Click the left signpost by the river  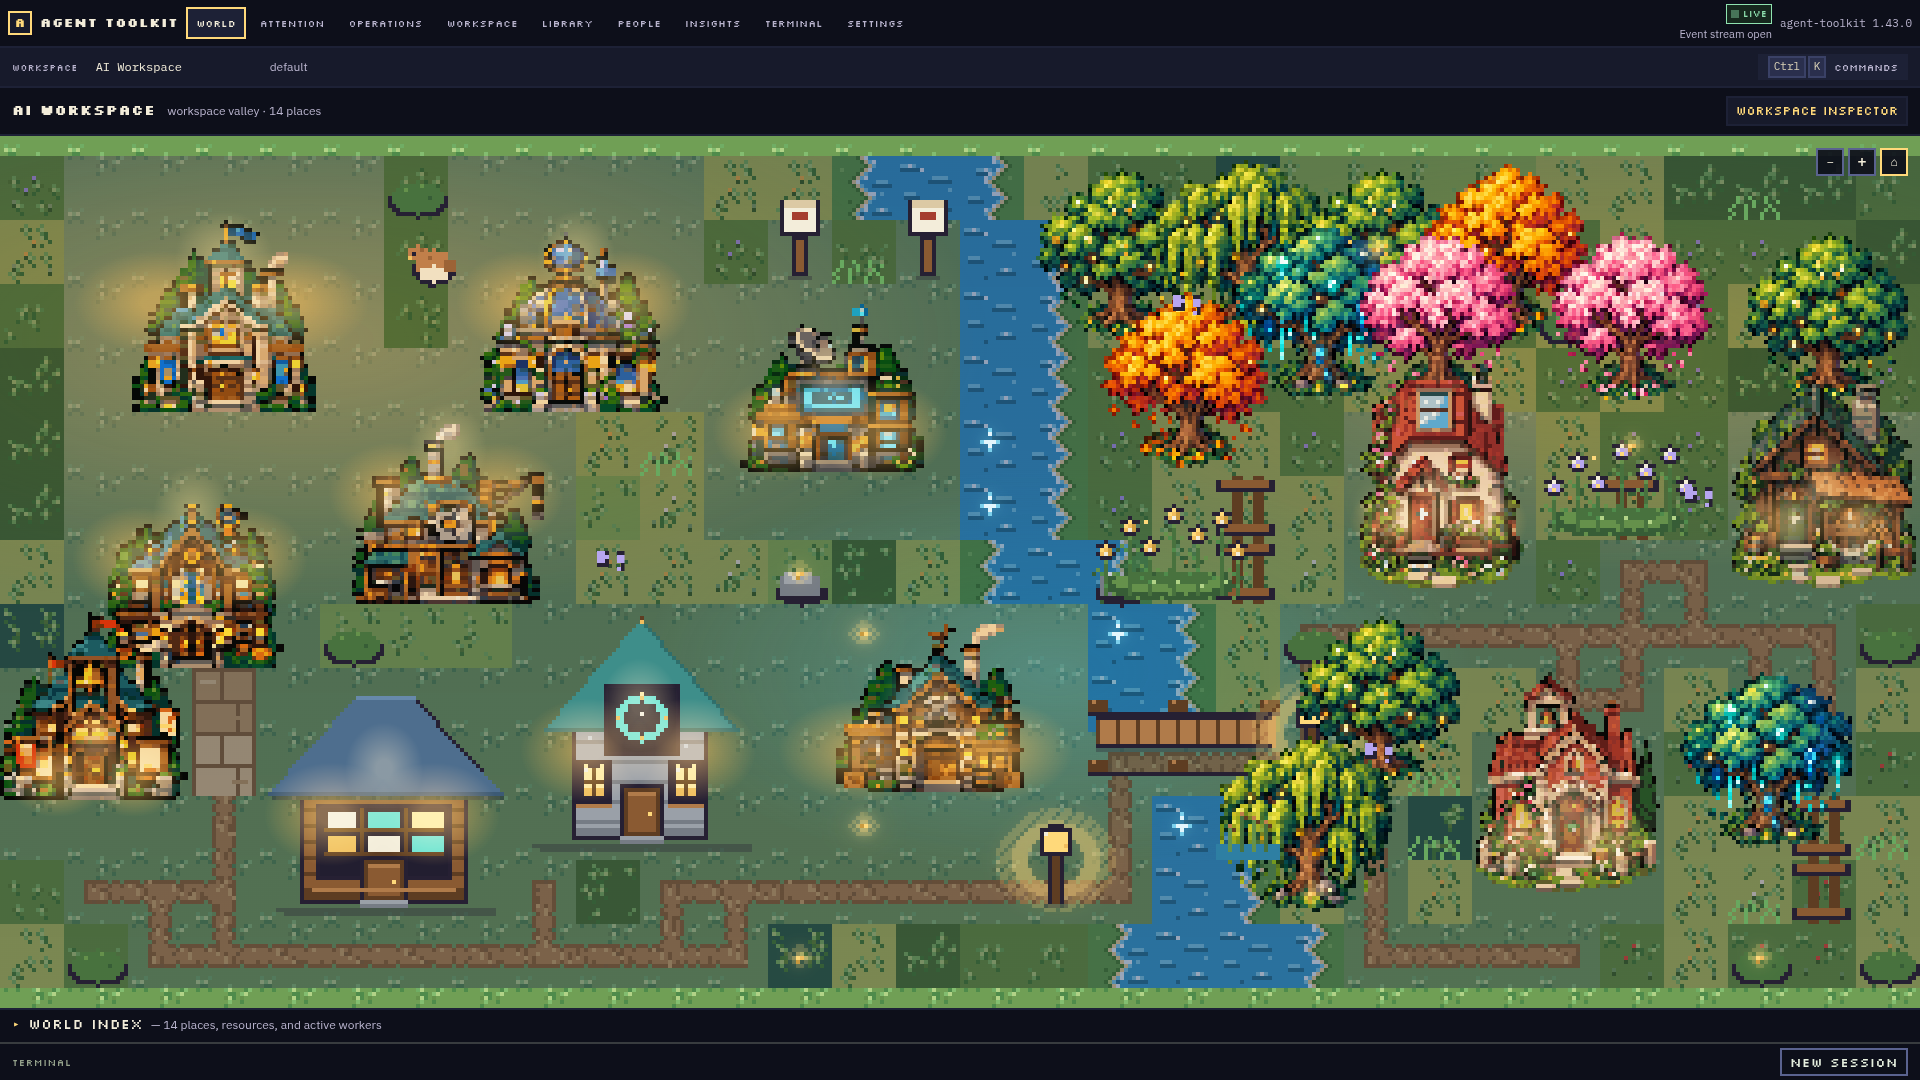(800, 237)
